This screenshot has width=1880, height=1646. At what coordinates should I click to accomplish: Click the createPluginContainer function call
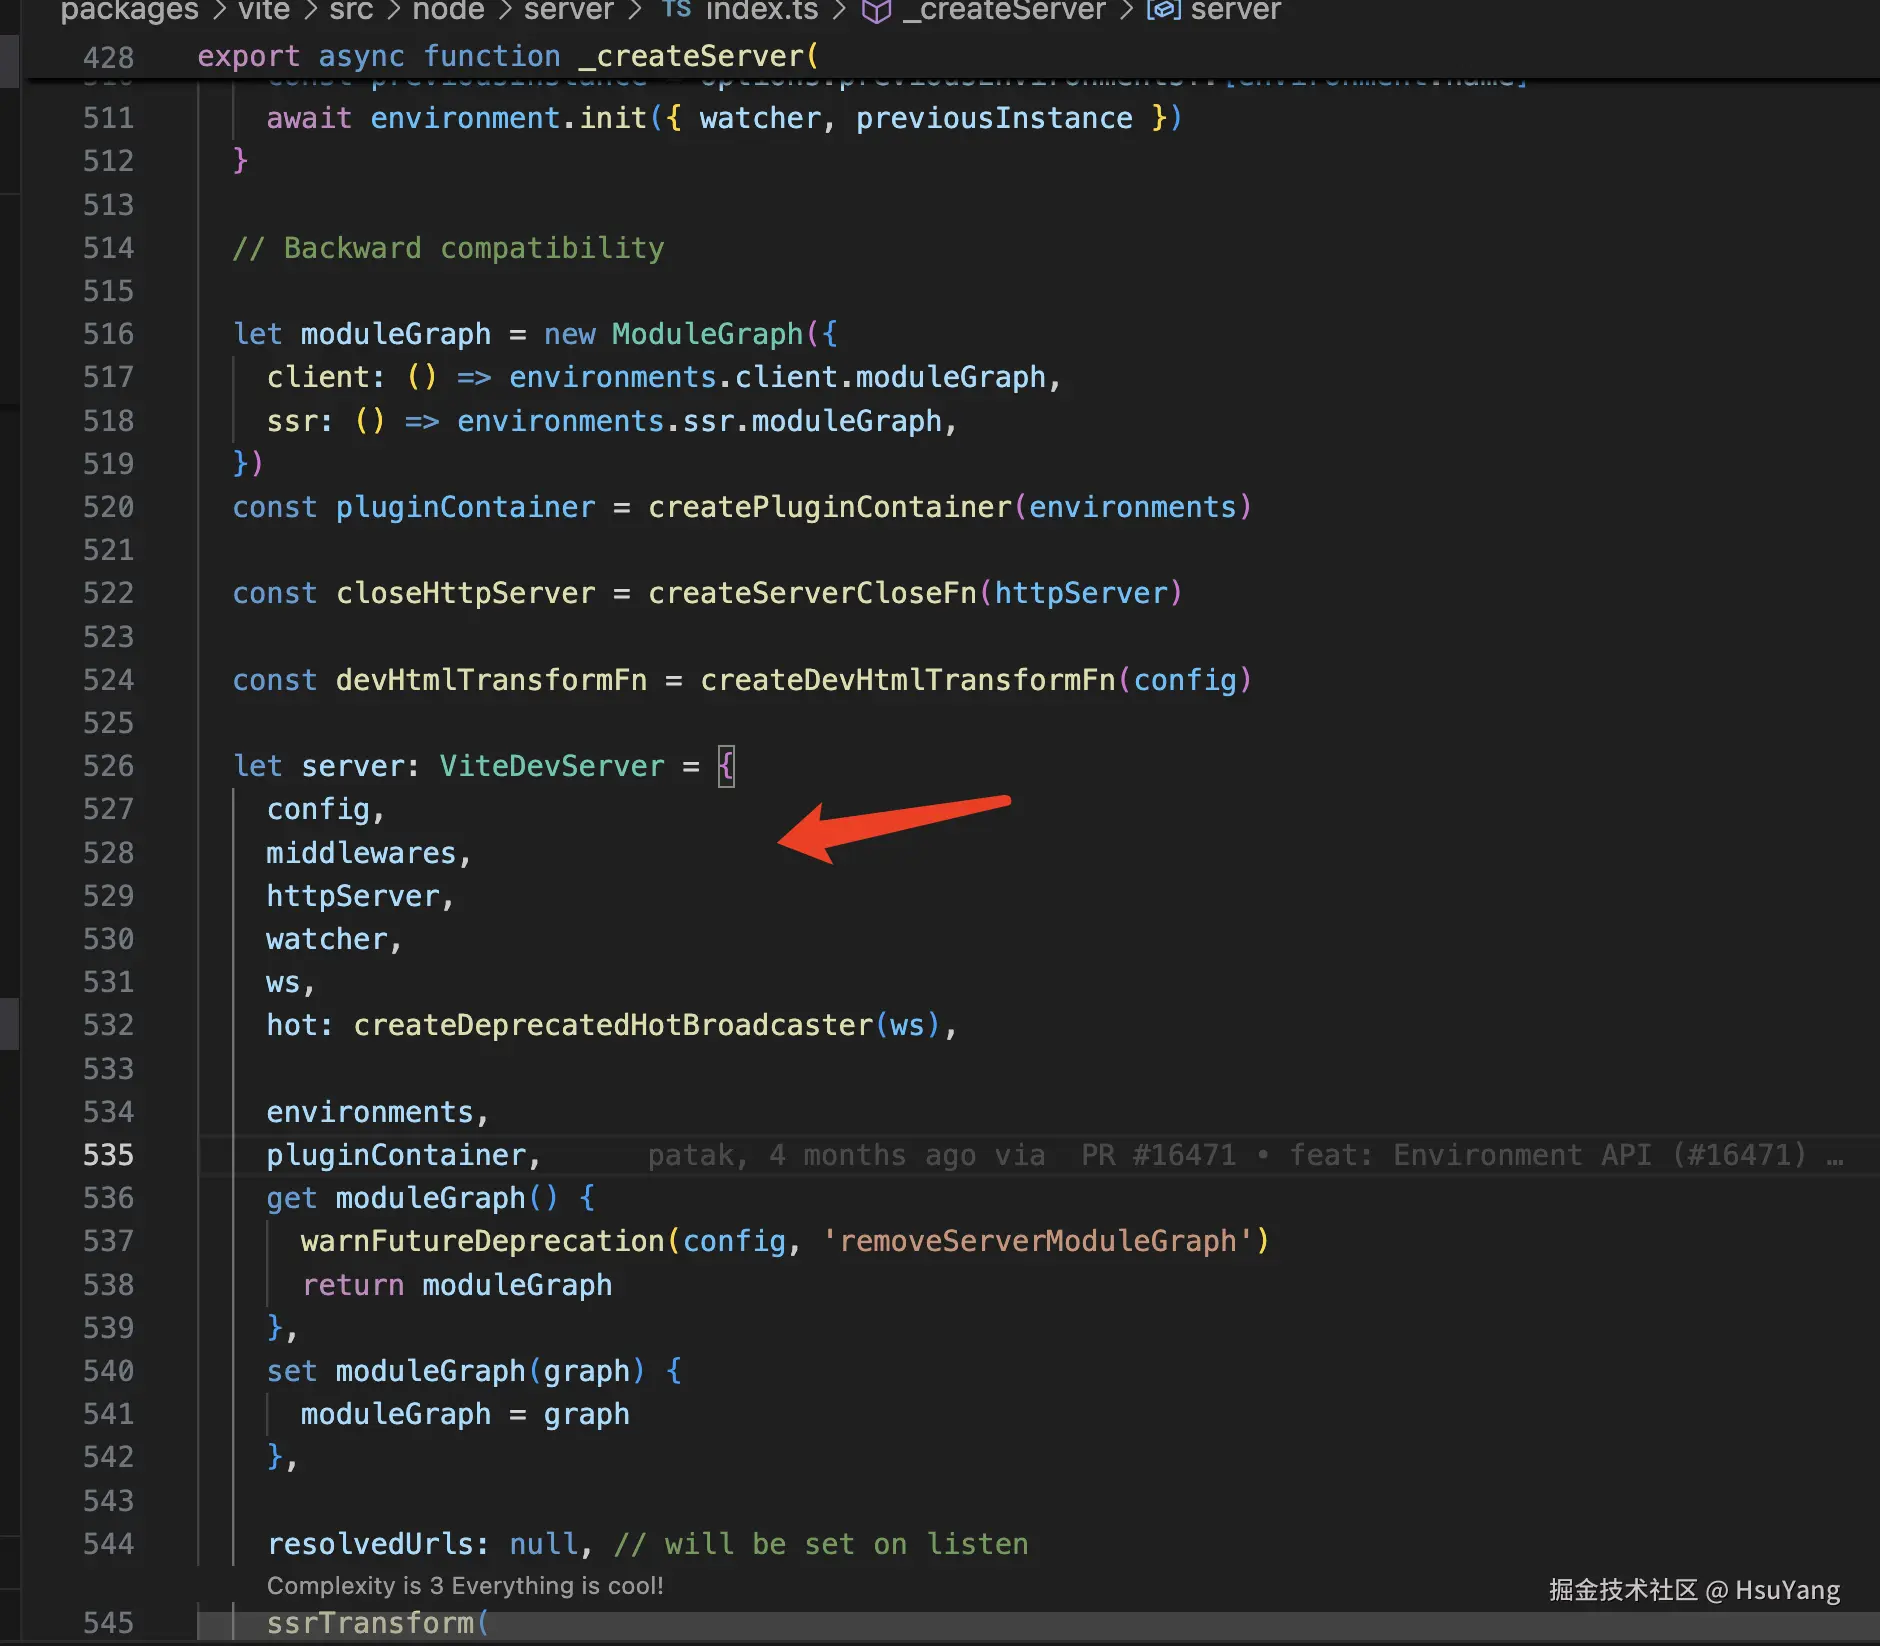click(830, 507)
